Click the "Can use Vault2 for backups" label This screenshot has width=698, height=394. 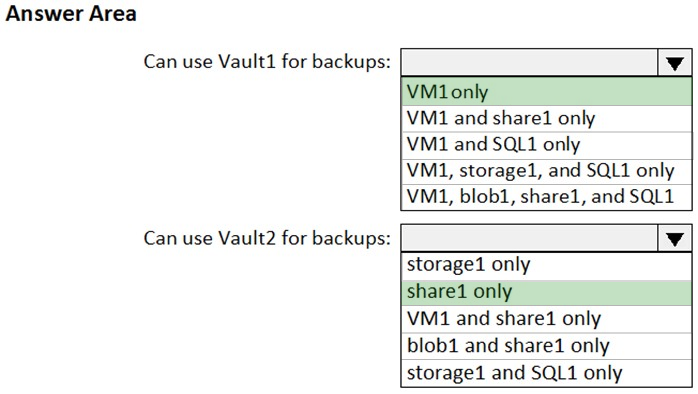[x=267, y=238]
